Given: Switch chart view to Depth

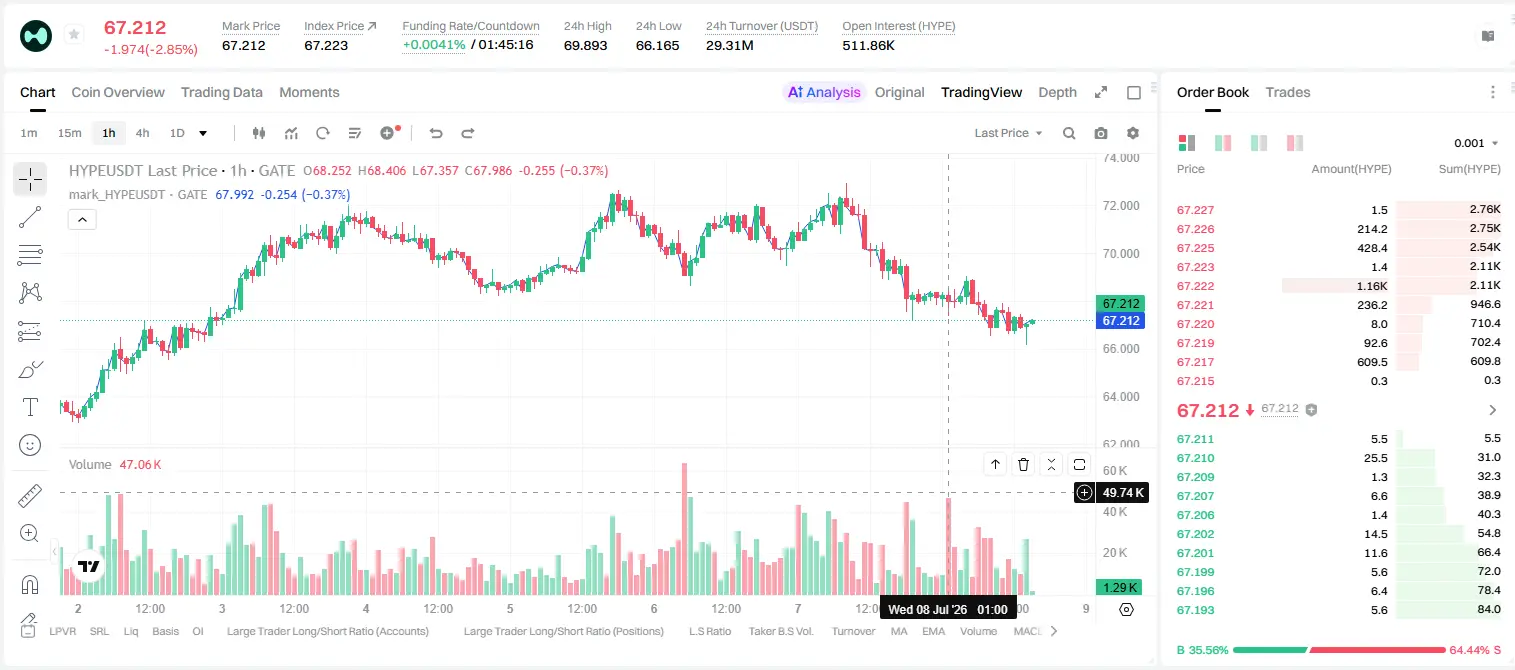Looking at the screenshot, I should click(1057, 92).
